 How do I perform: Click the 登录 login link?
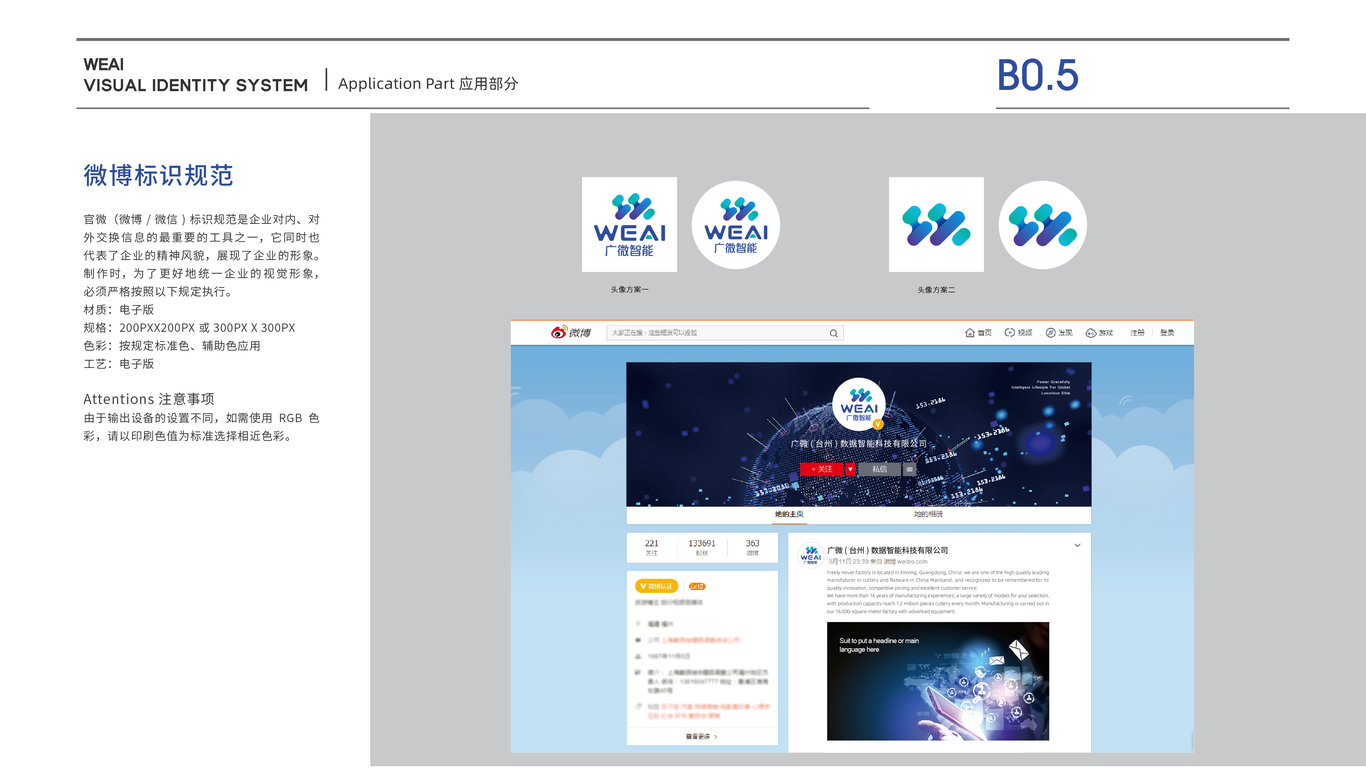[x=1167, y=333]
